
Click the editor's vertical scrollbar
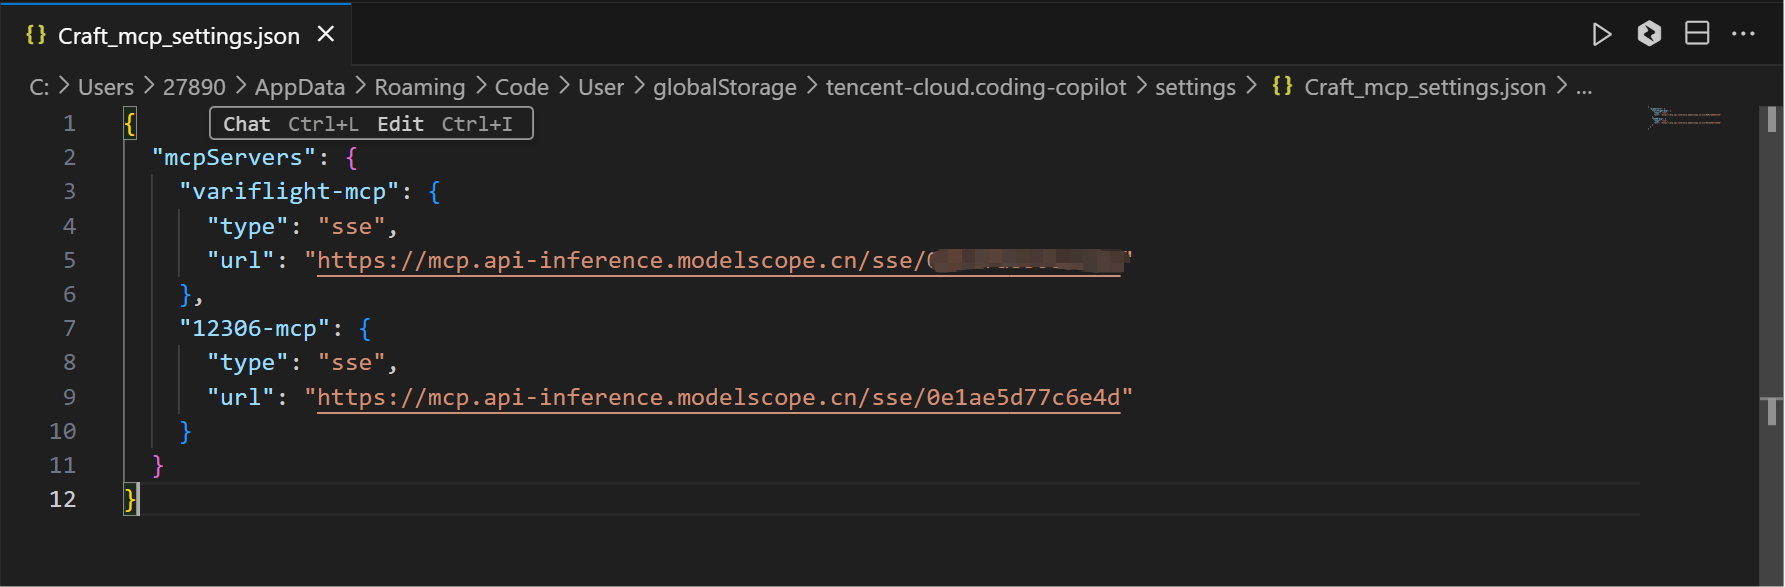tap(1771, 300)
